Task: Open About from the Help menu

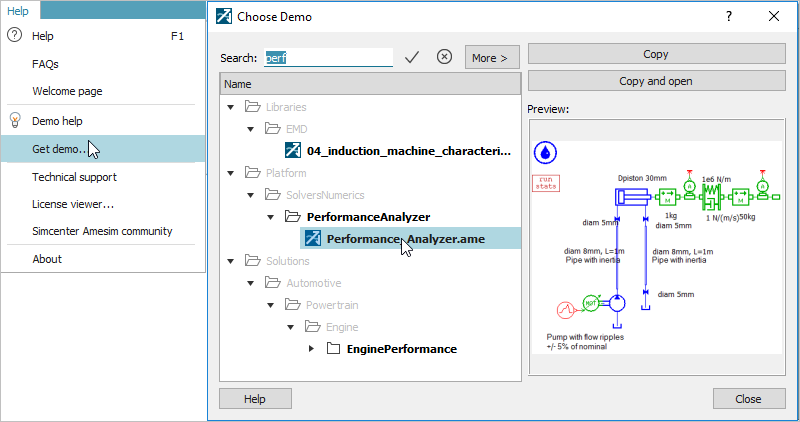Action: pyautogui.click(x=103, y=259)
